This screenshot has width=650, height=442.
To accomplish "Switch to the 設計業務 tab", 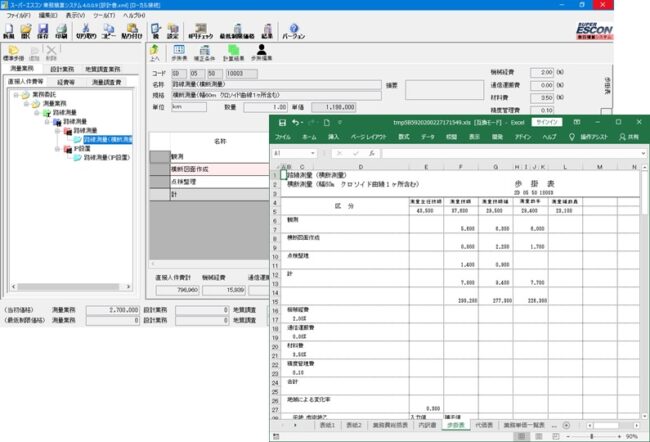I will (62, 69).
